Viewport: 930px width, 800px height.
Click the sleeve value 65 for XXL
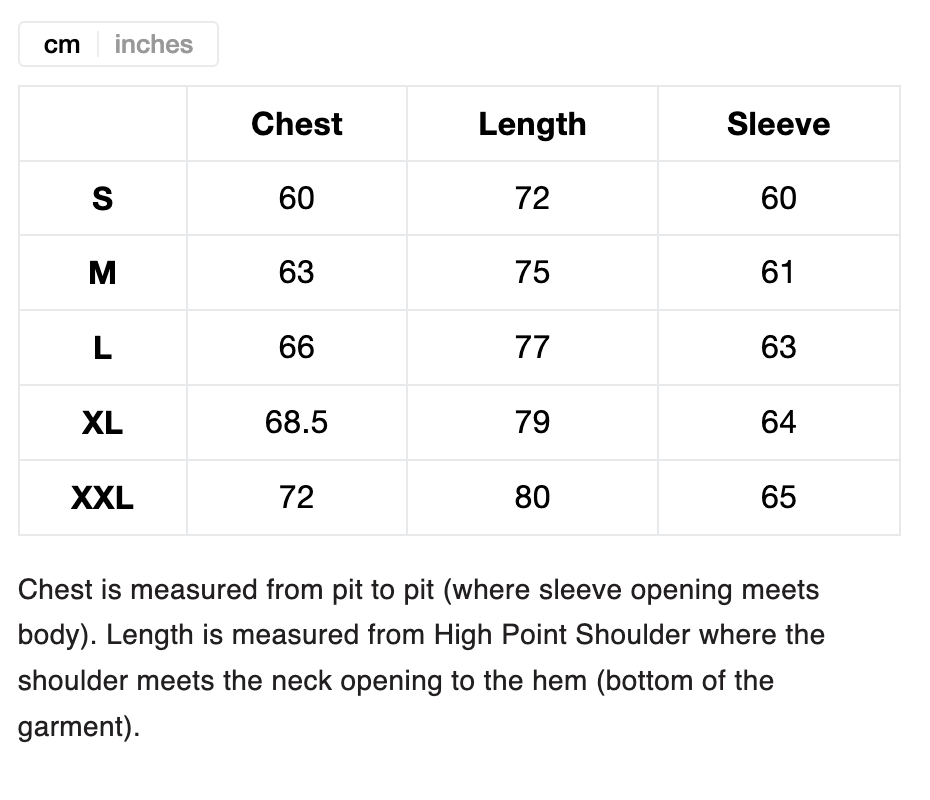click(778, 498)
